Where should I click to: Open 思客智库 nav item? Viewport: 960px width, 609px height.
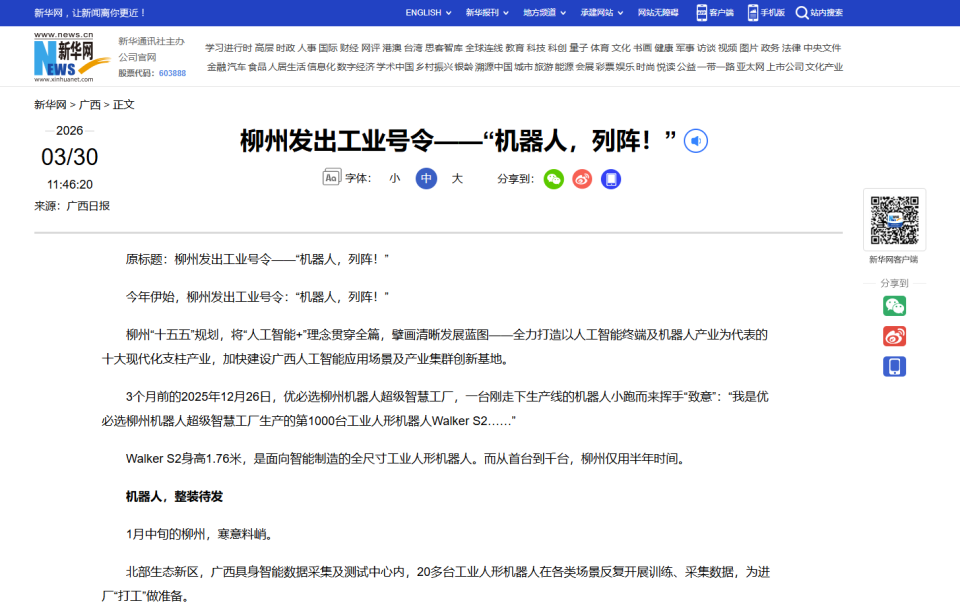point(444,48)
